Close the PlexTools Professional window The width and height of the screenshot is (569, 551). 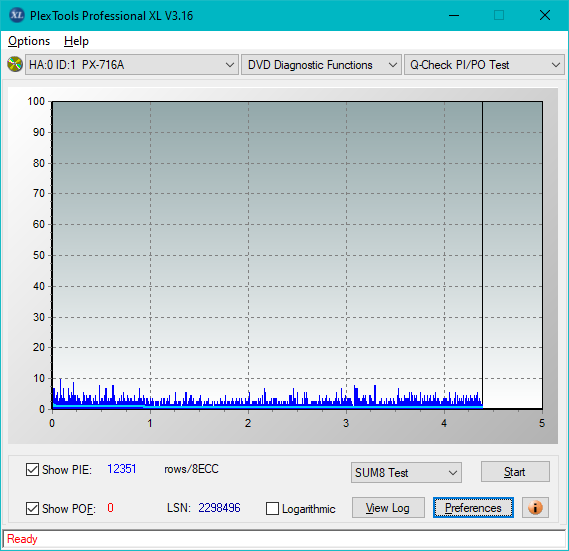(545, 15)
